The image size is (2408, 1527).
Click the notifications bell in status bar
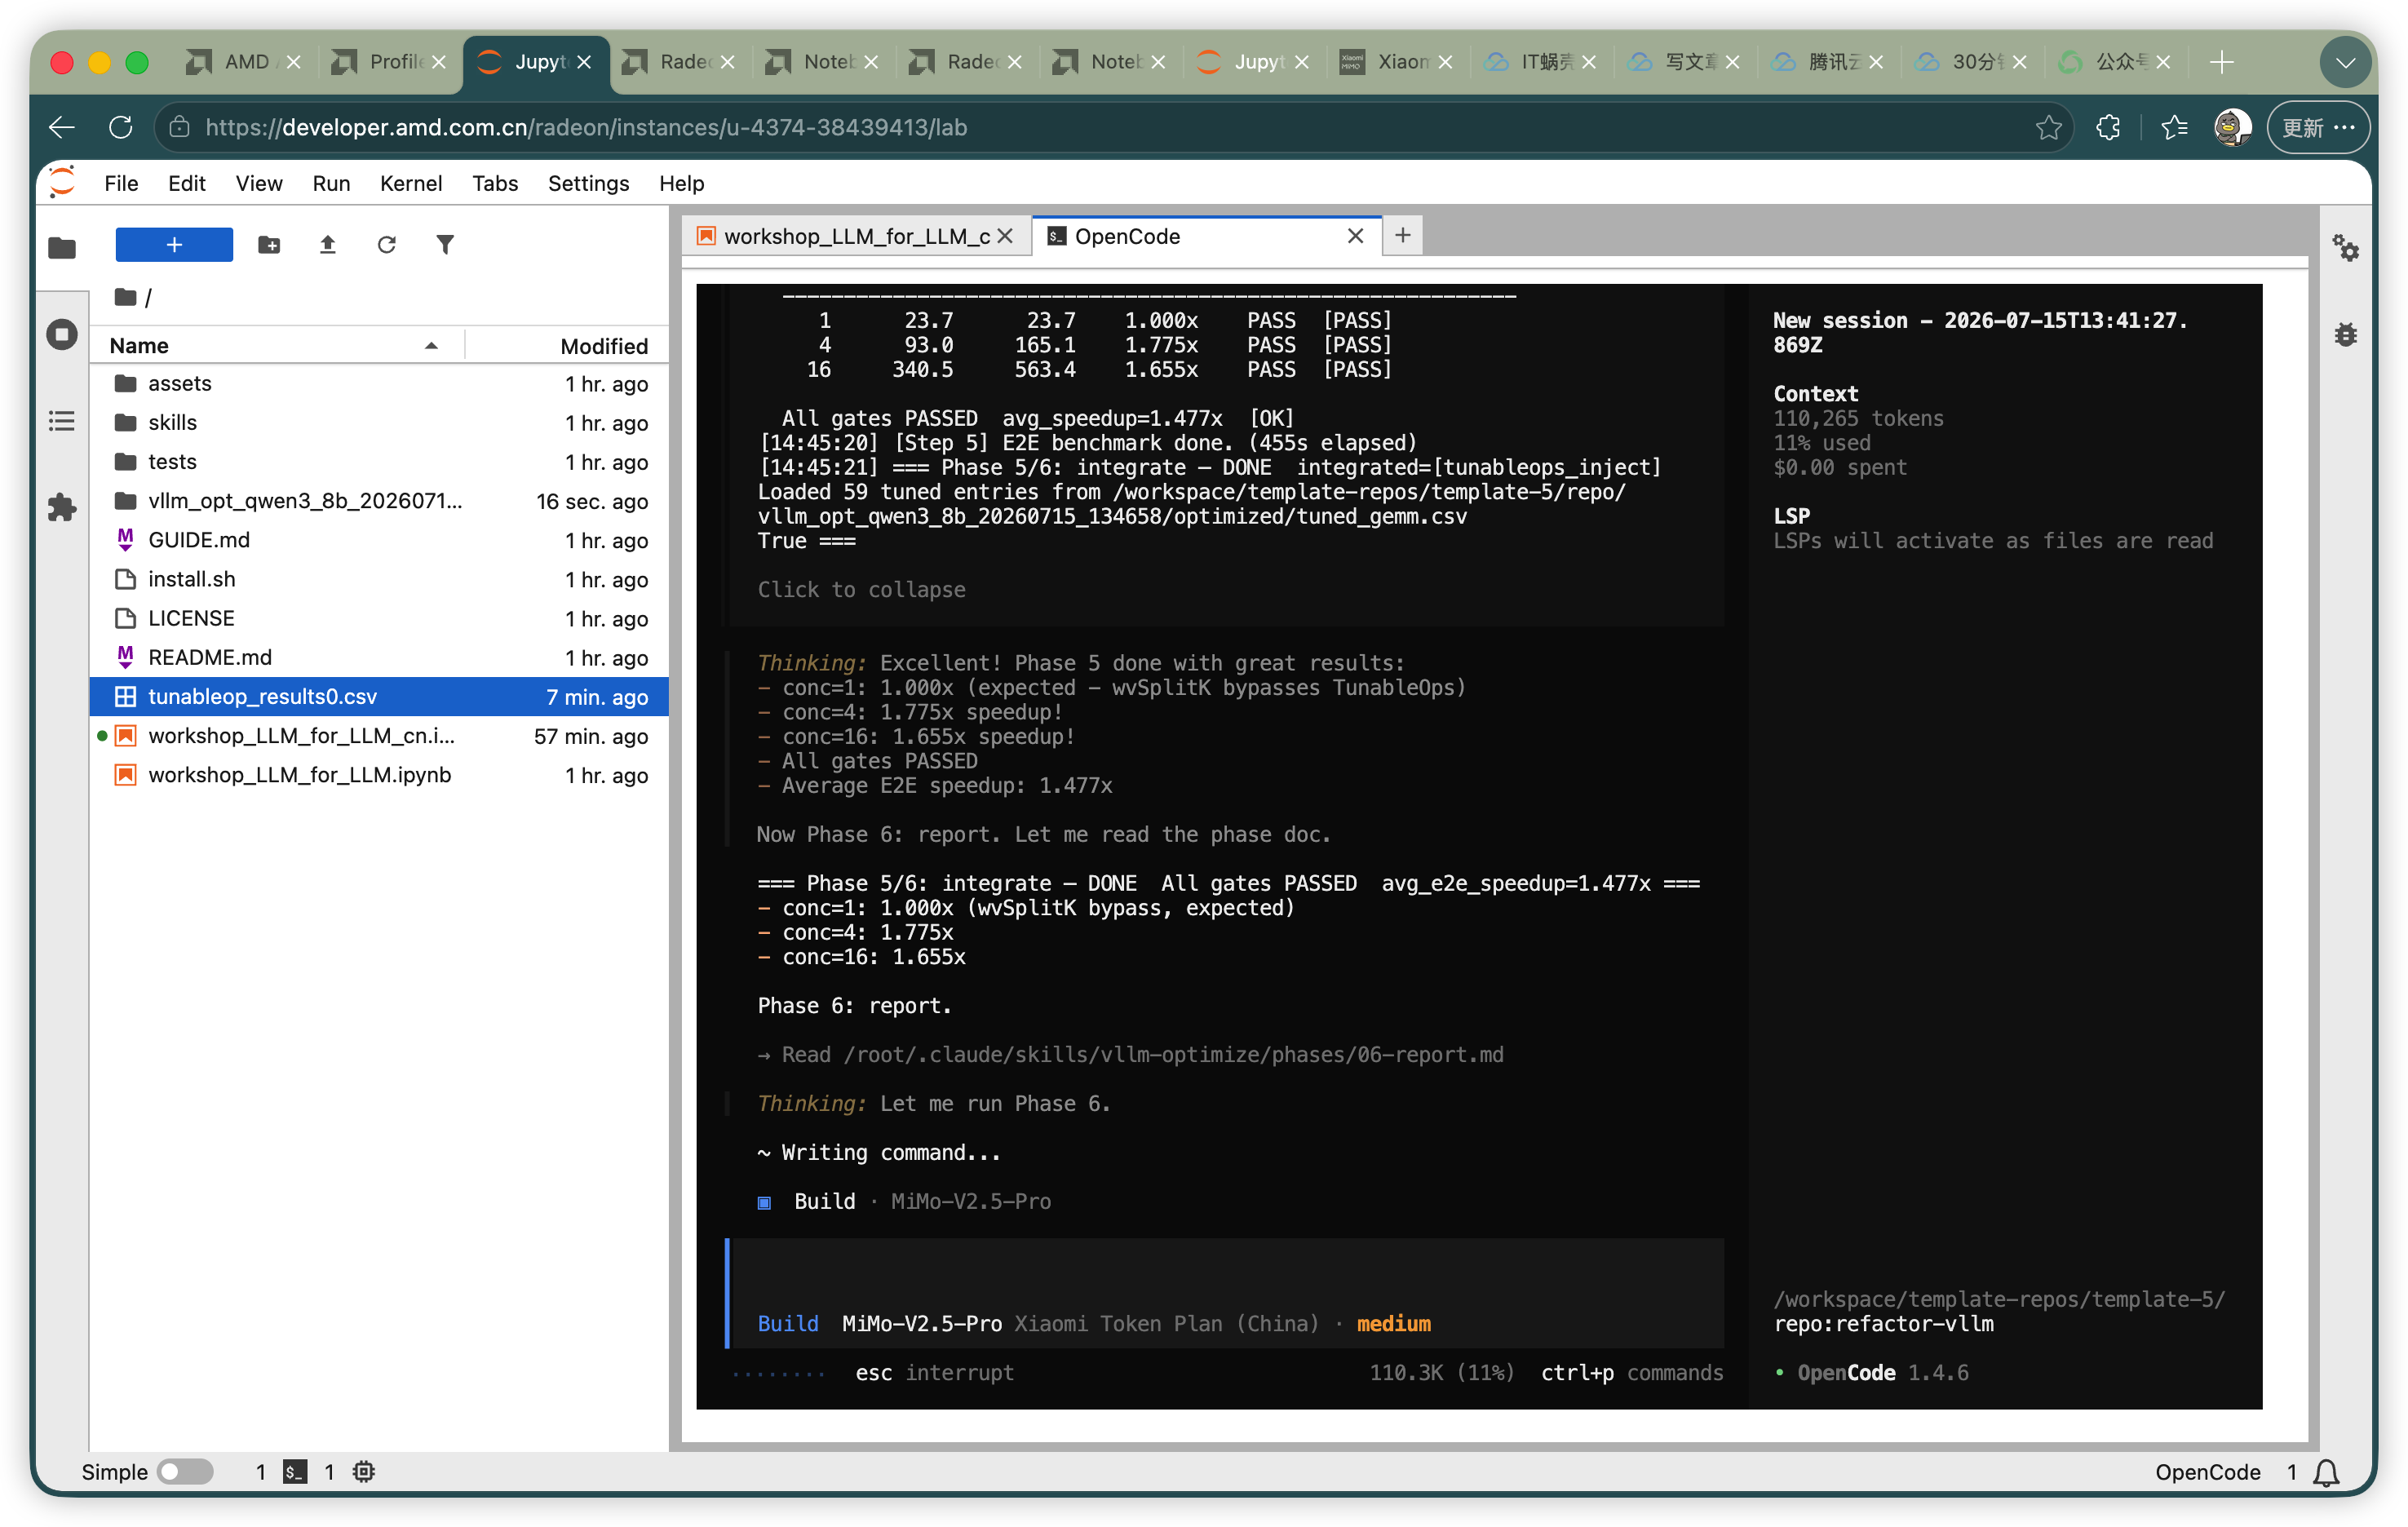[x=2326, y=1471]
